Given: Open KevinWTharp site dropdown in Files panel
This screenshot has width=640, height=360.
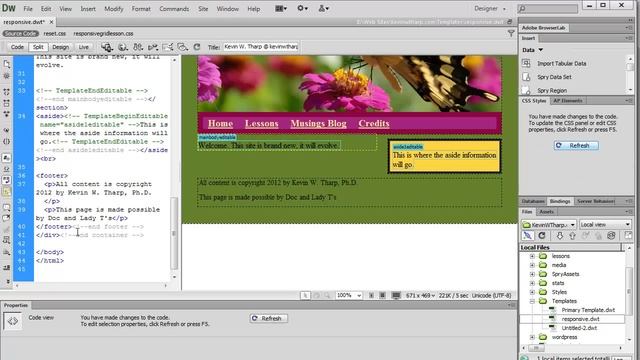Looking at the screenshot, I should pyautogui.click(x=549, y=224).
